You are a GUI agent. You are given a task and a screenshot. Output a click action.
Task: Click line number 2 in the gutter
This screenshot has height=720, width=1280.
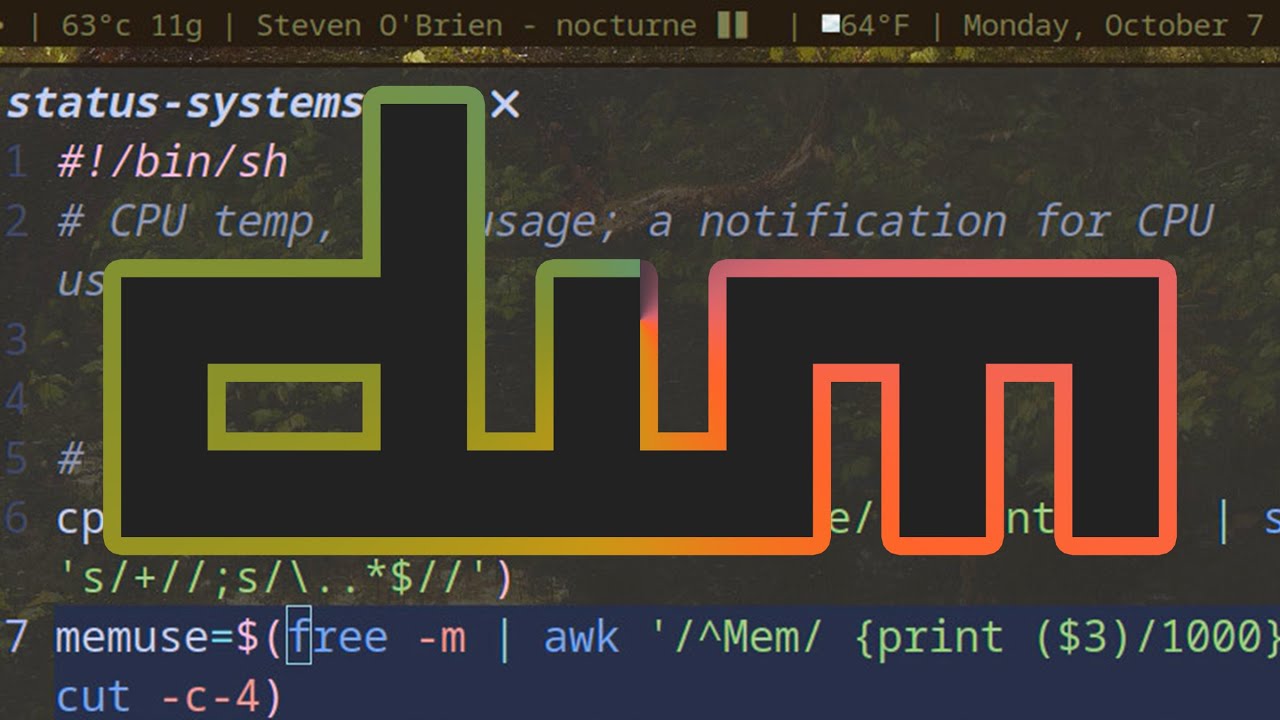(17, 221)
